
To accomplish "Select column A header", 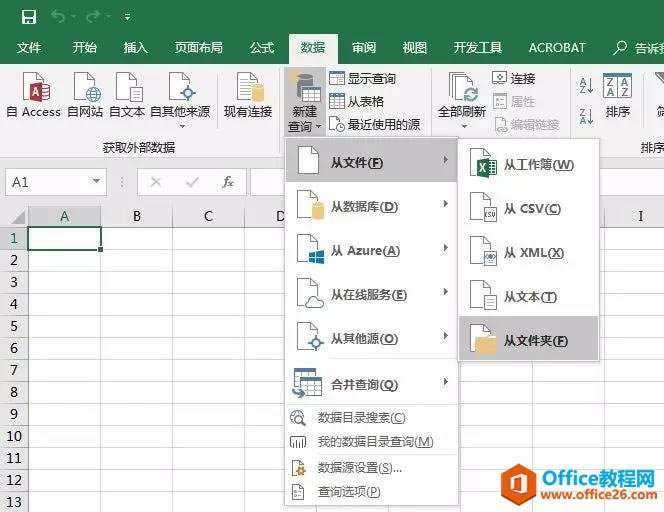I will click(x=64, y=216).
